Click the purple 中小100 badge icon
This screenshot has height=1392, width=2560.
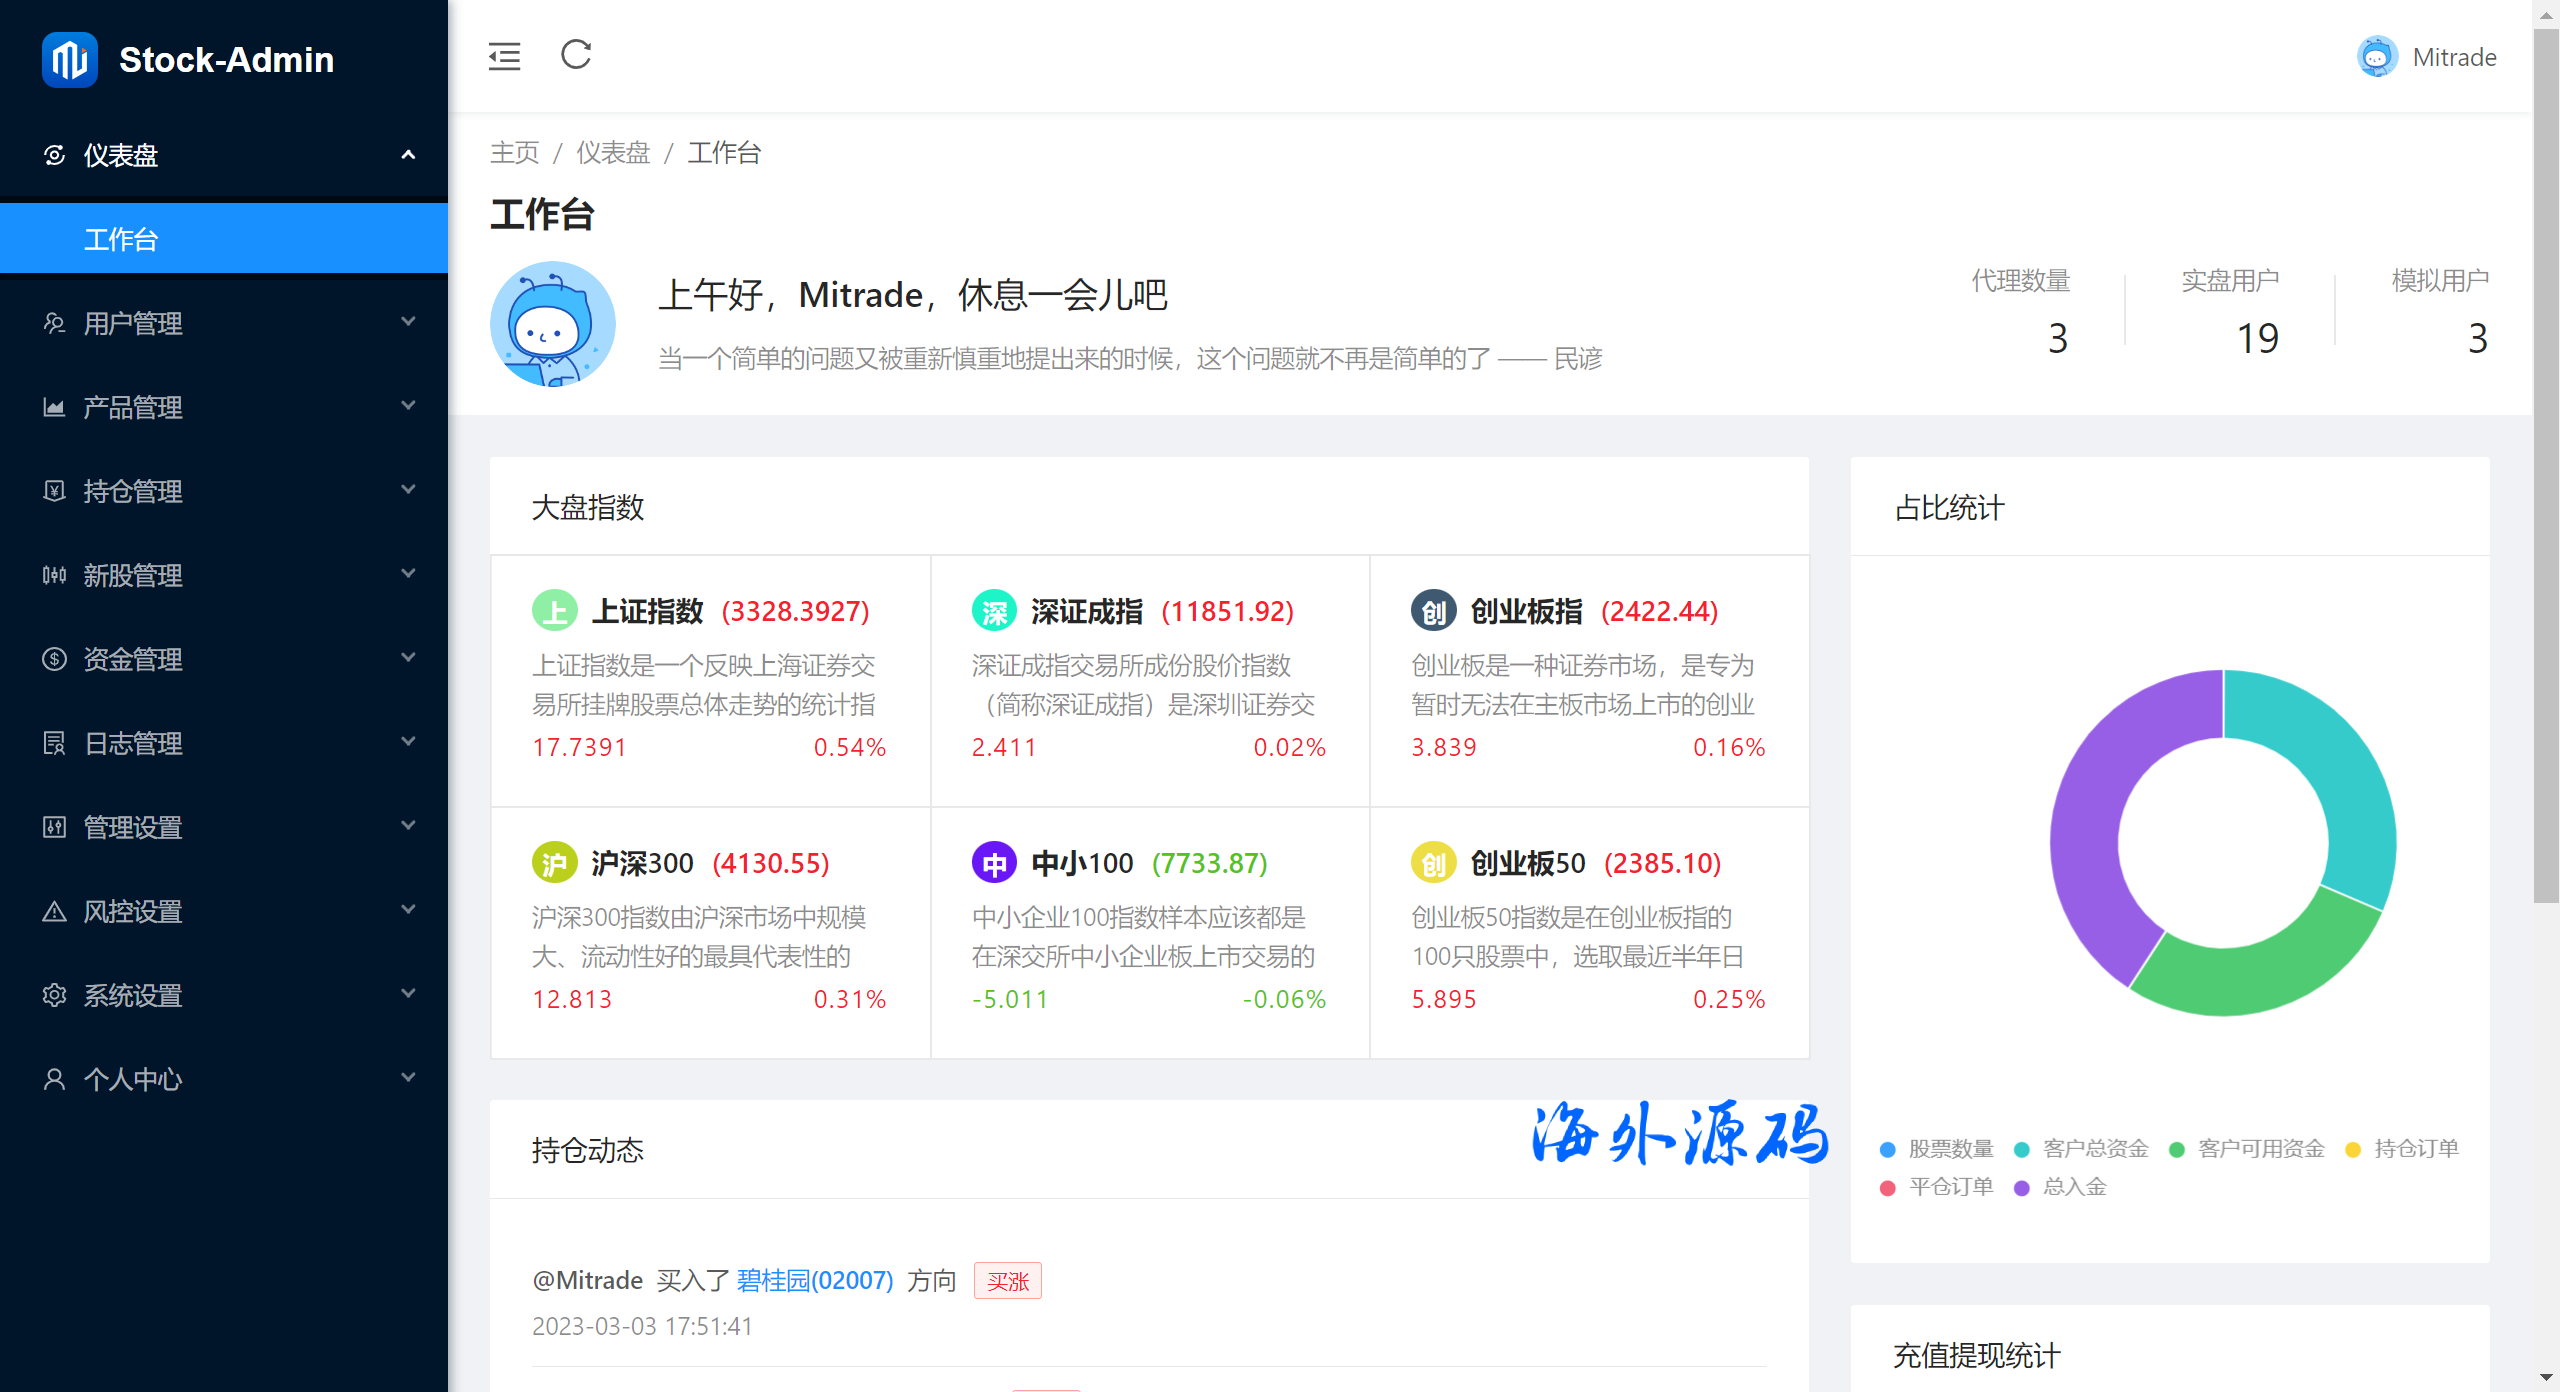click(x=993, y=863)
